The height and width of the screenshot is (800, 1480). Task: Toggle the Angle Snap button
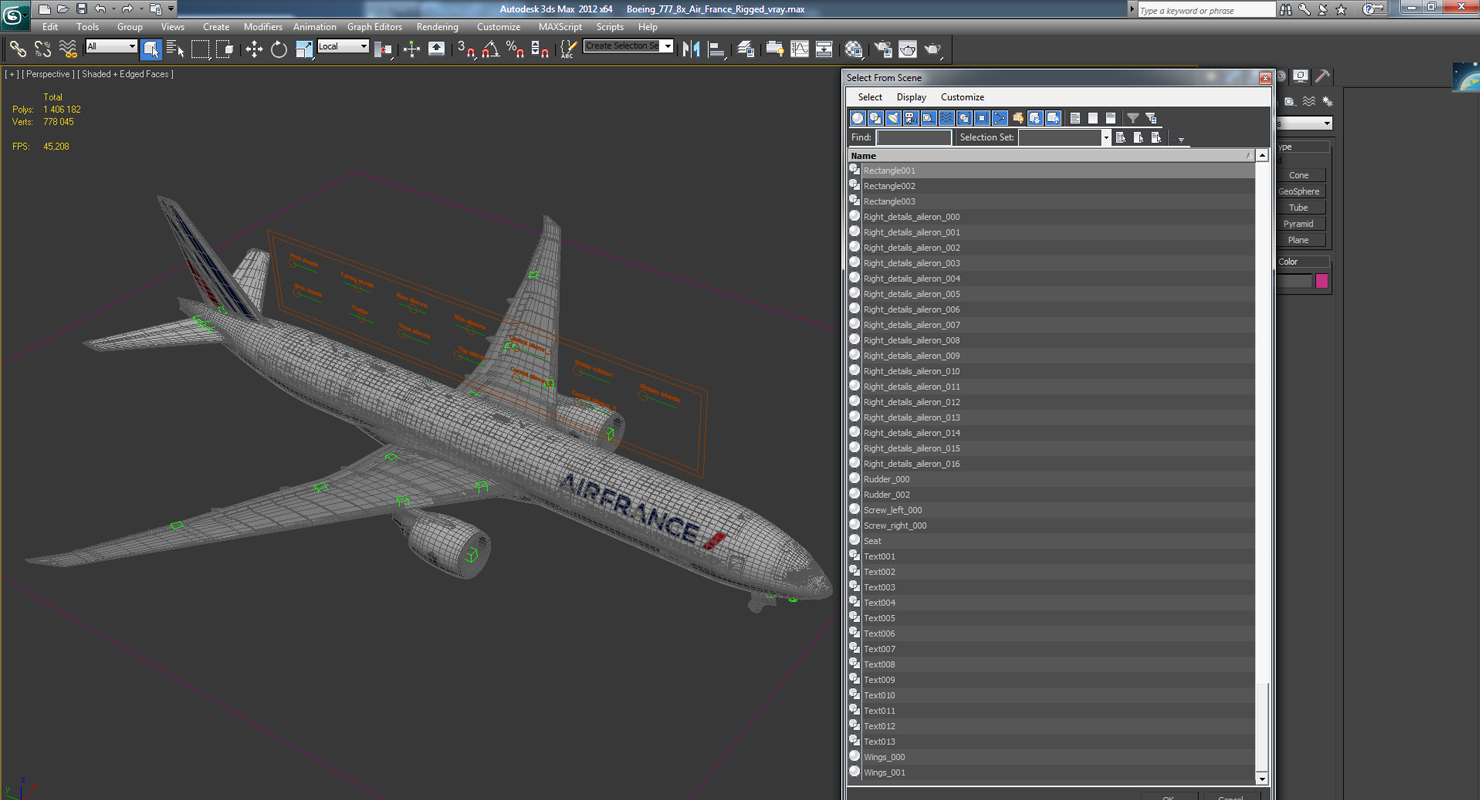click(491, 48)
